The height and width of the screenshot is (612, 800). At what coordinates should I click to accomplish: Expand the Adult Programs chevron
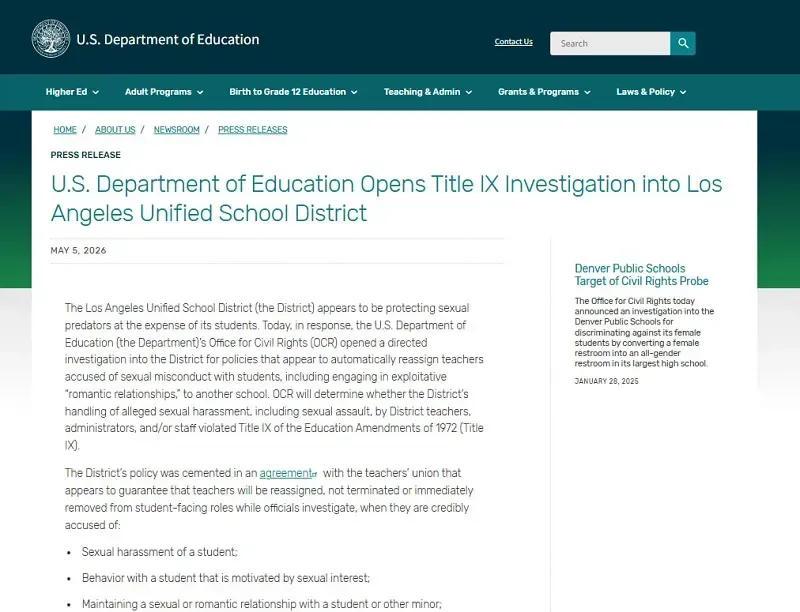(200, 92)
